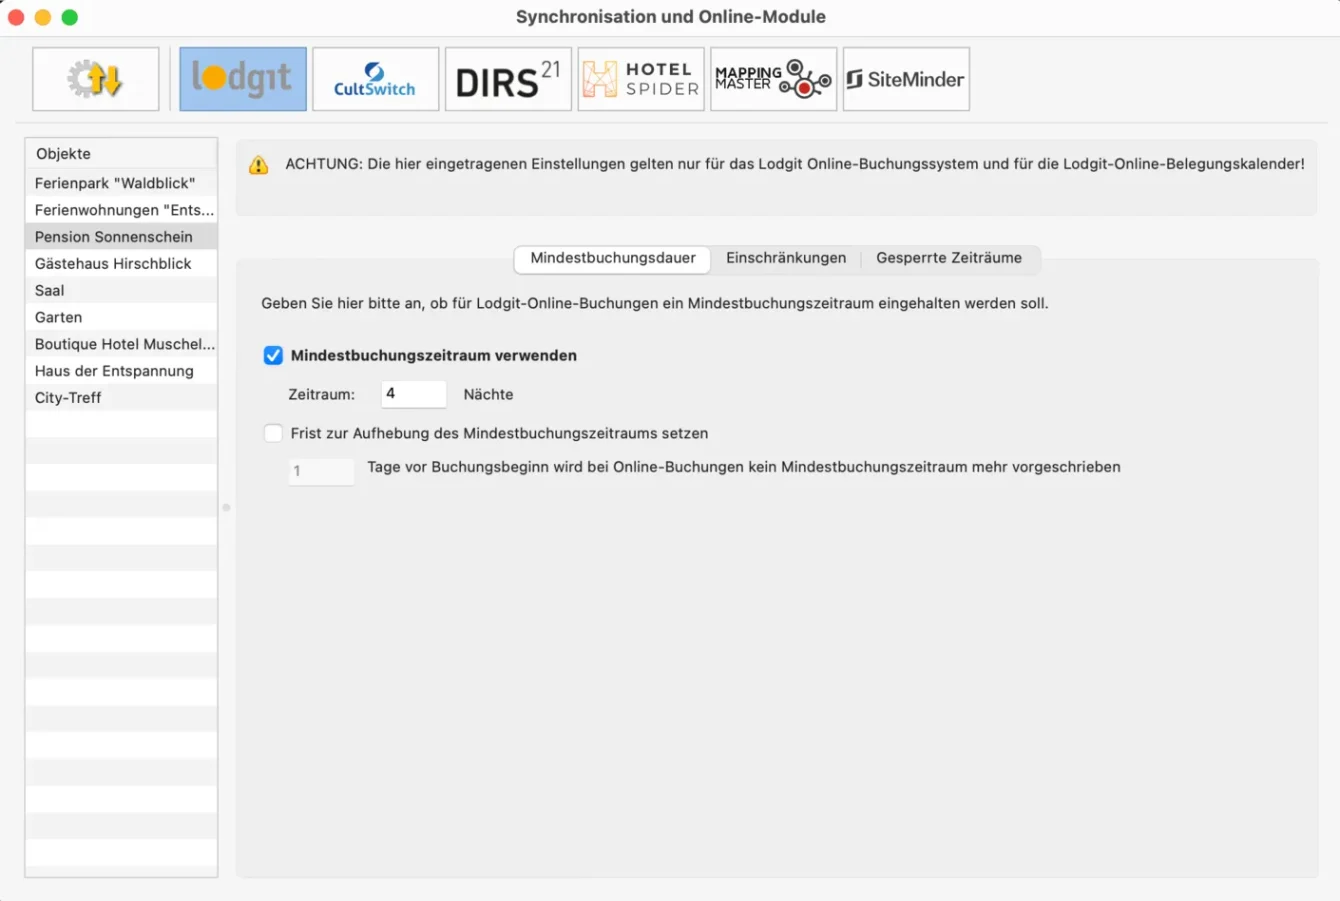Viewport: 1340px width, 901px height.
Task: Select the Lodgit module icon
Action: tap(243, 79)
